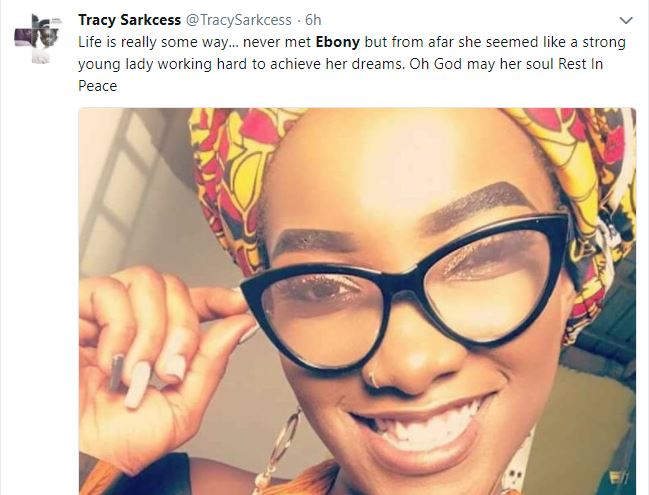This screenshot has width=649, height=495.
Task: Expand the tweet options chevron
Action: (625, 20)
